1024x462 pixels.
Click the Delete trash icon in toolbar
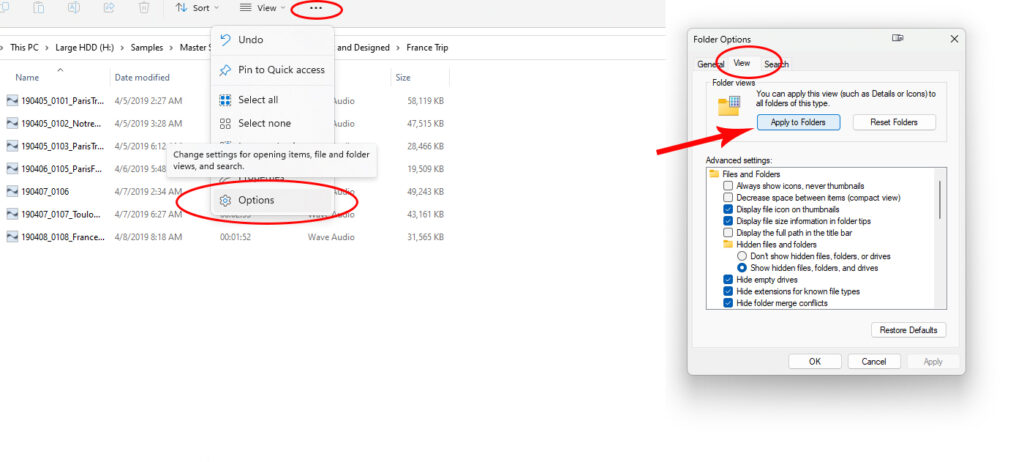[144, 8]
